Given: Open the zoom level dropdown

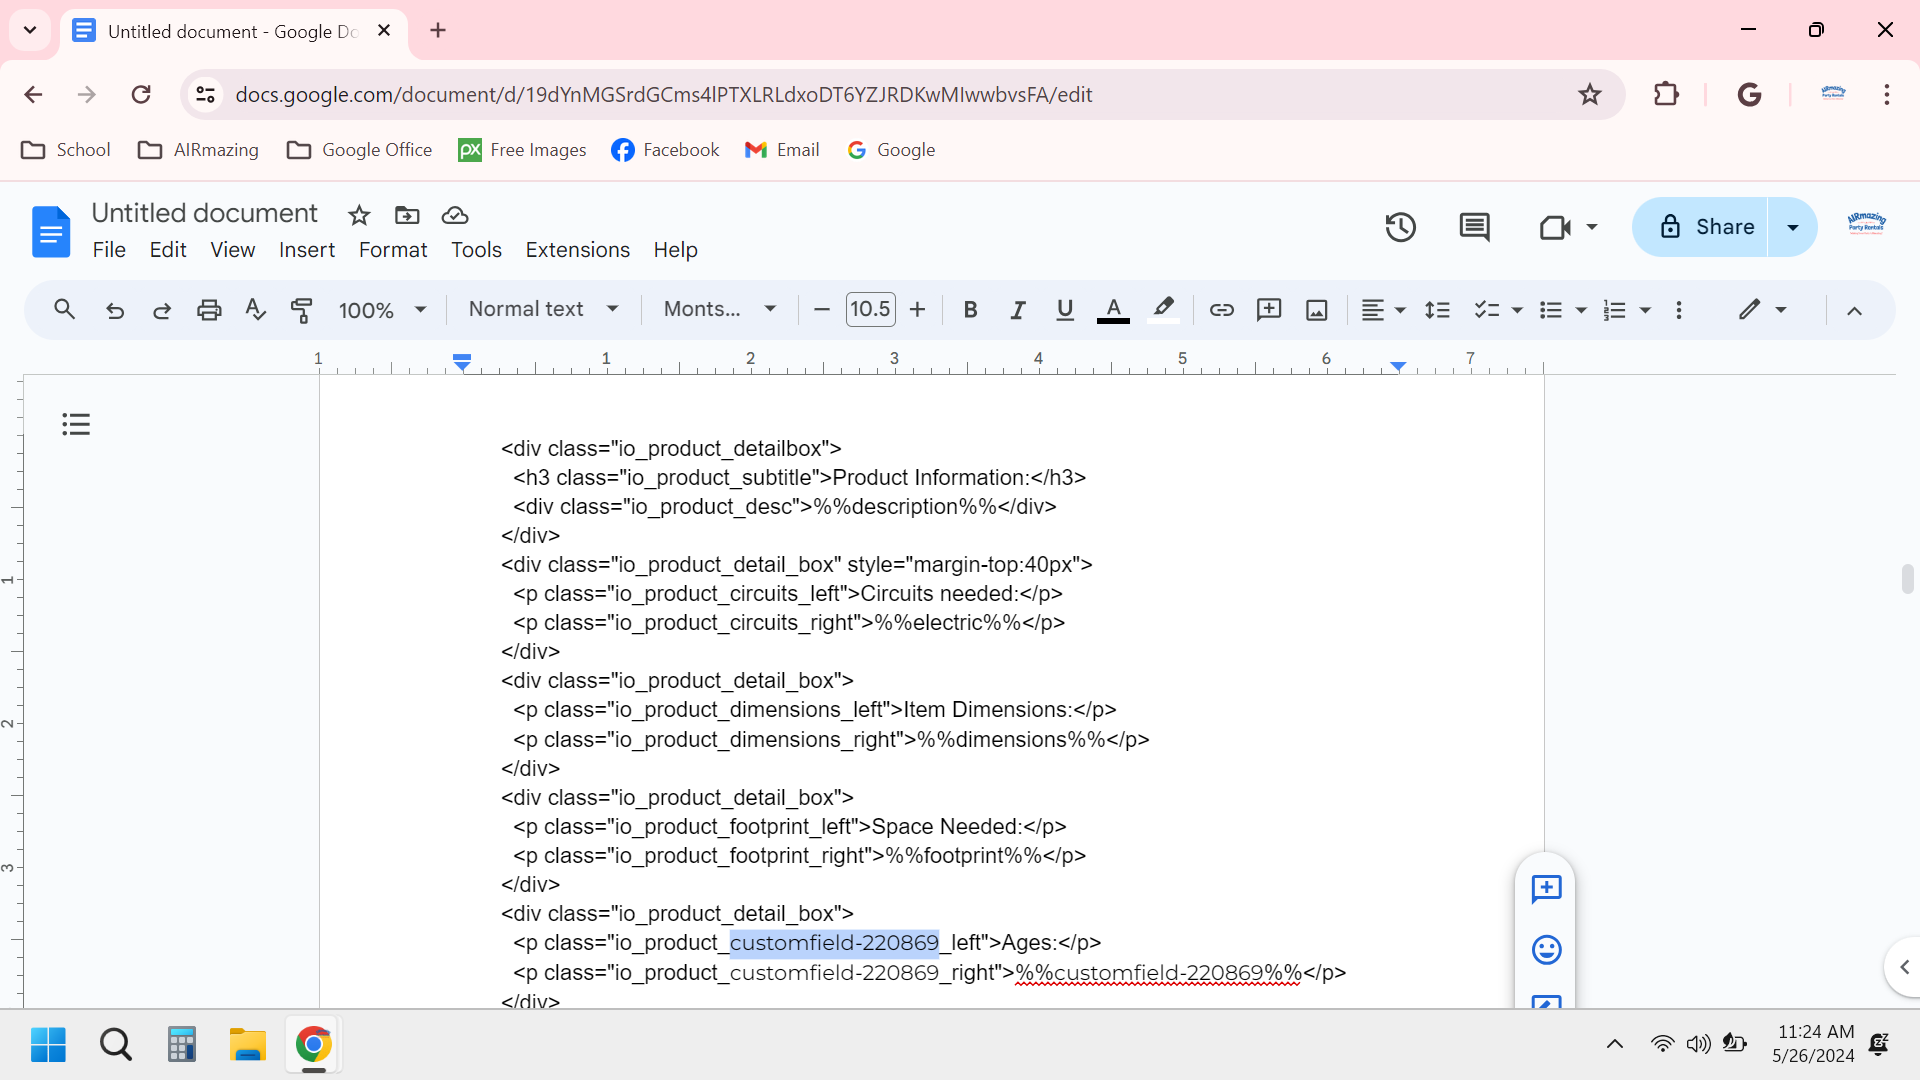Looking at the screenshot, I should [383, 310].
